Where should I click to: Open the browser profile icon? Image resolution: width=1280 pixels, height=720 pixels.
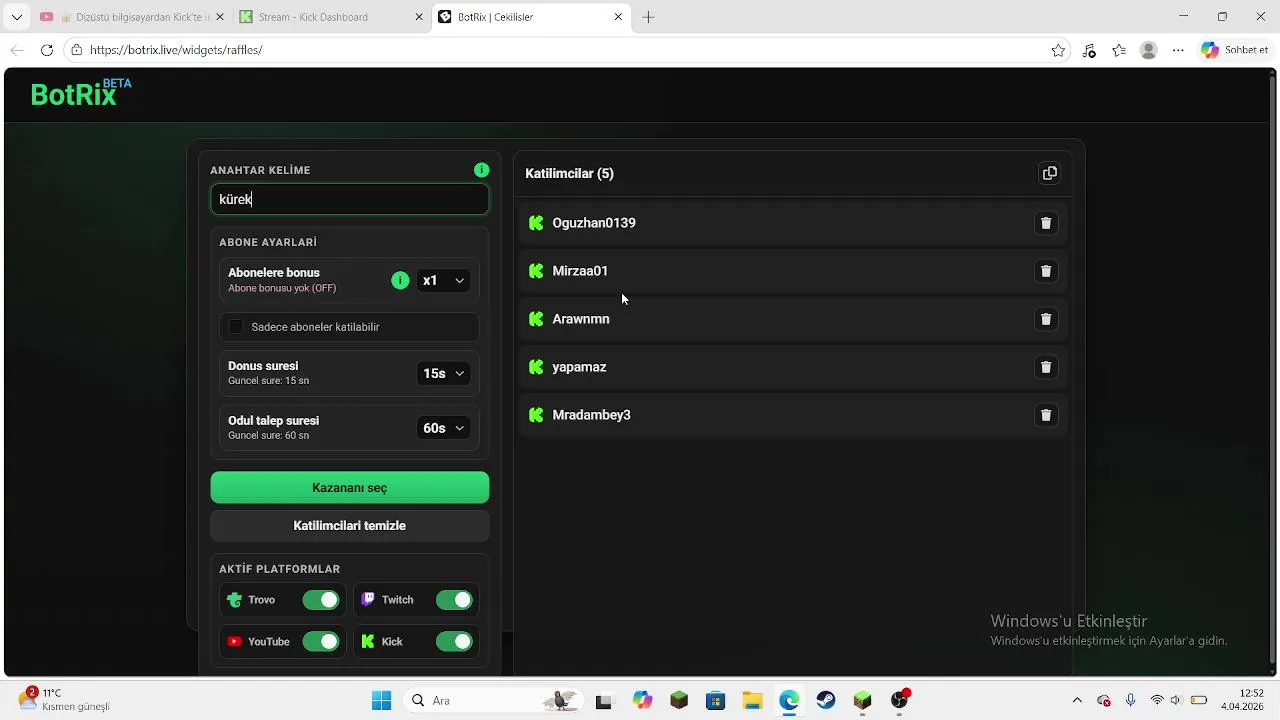tap(1149, 50)
